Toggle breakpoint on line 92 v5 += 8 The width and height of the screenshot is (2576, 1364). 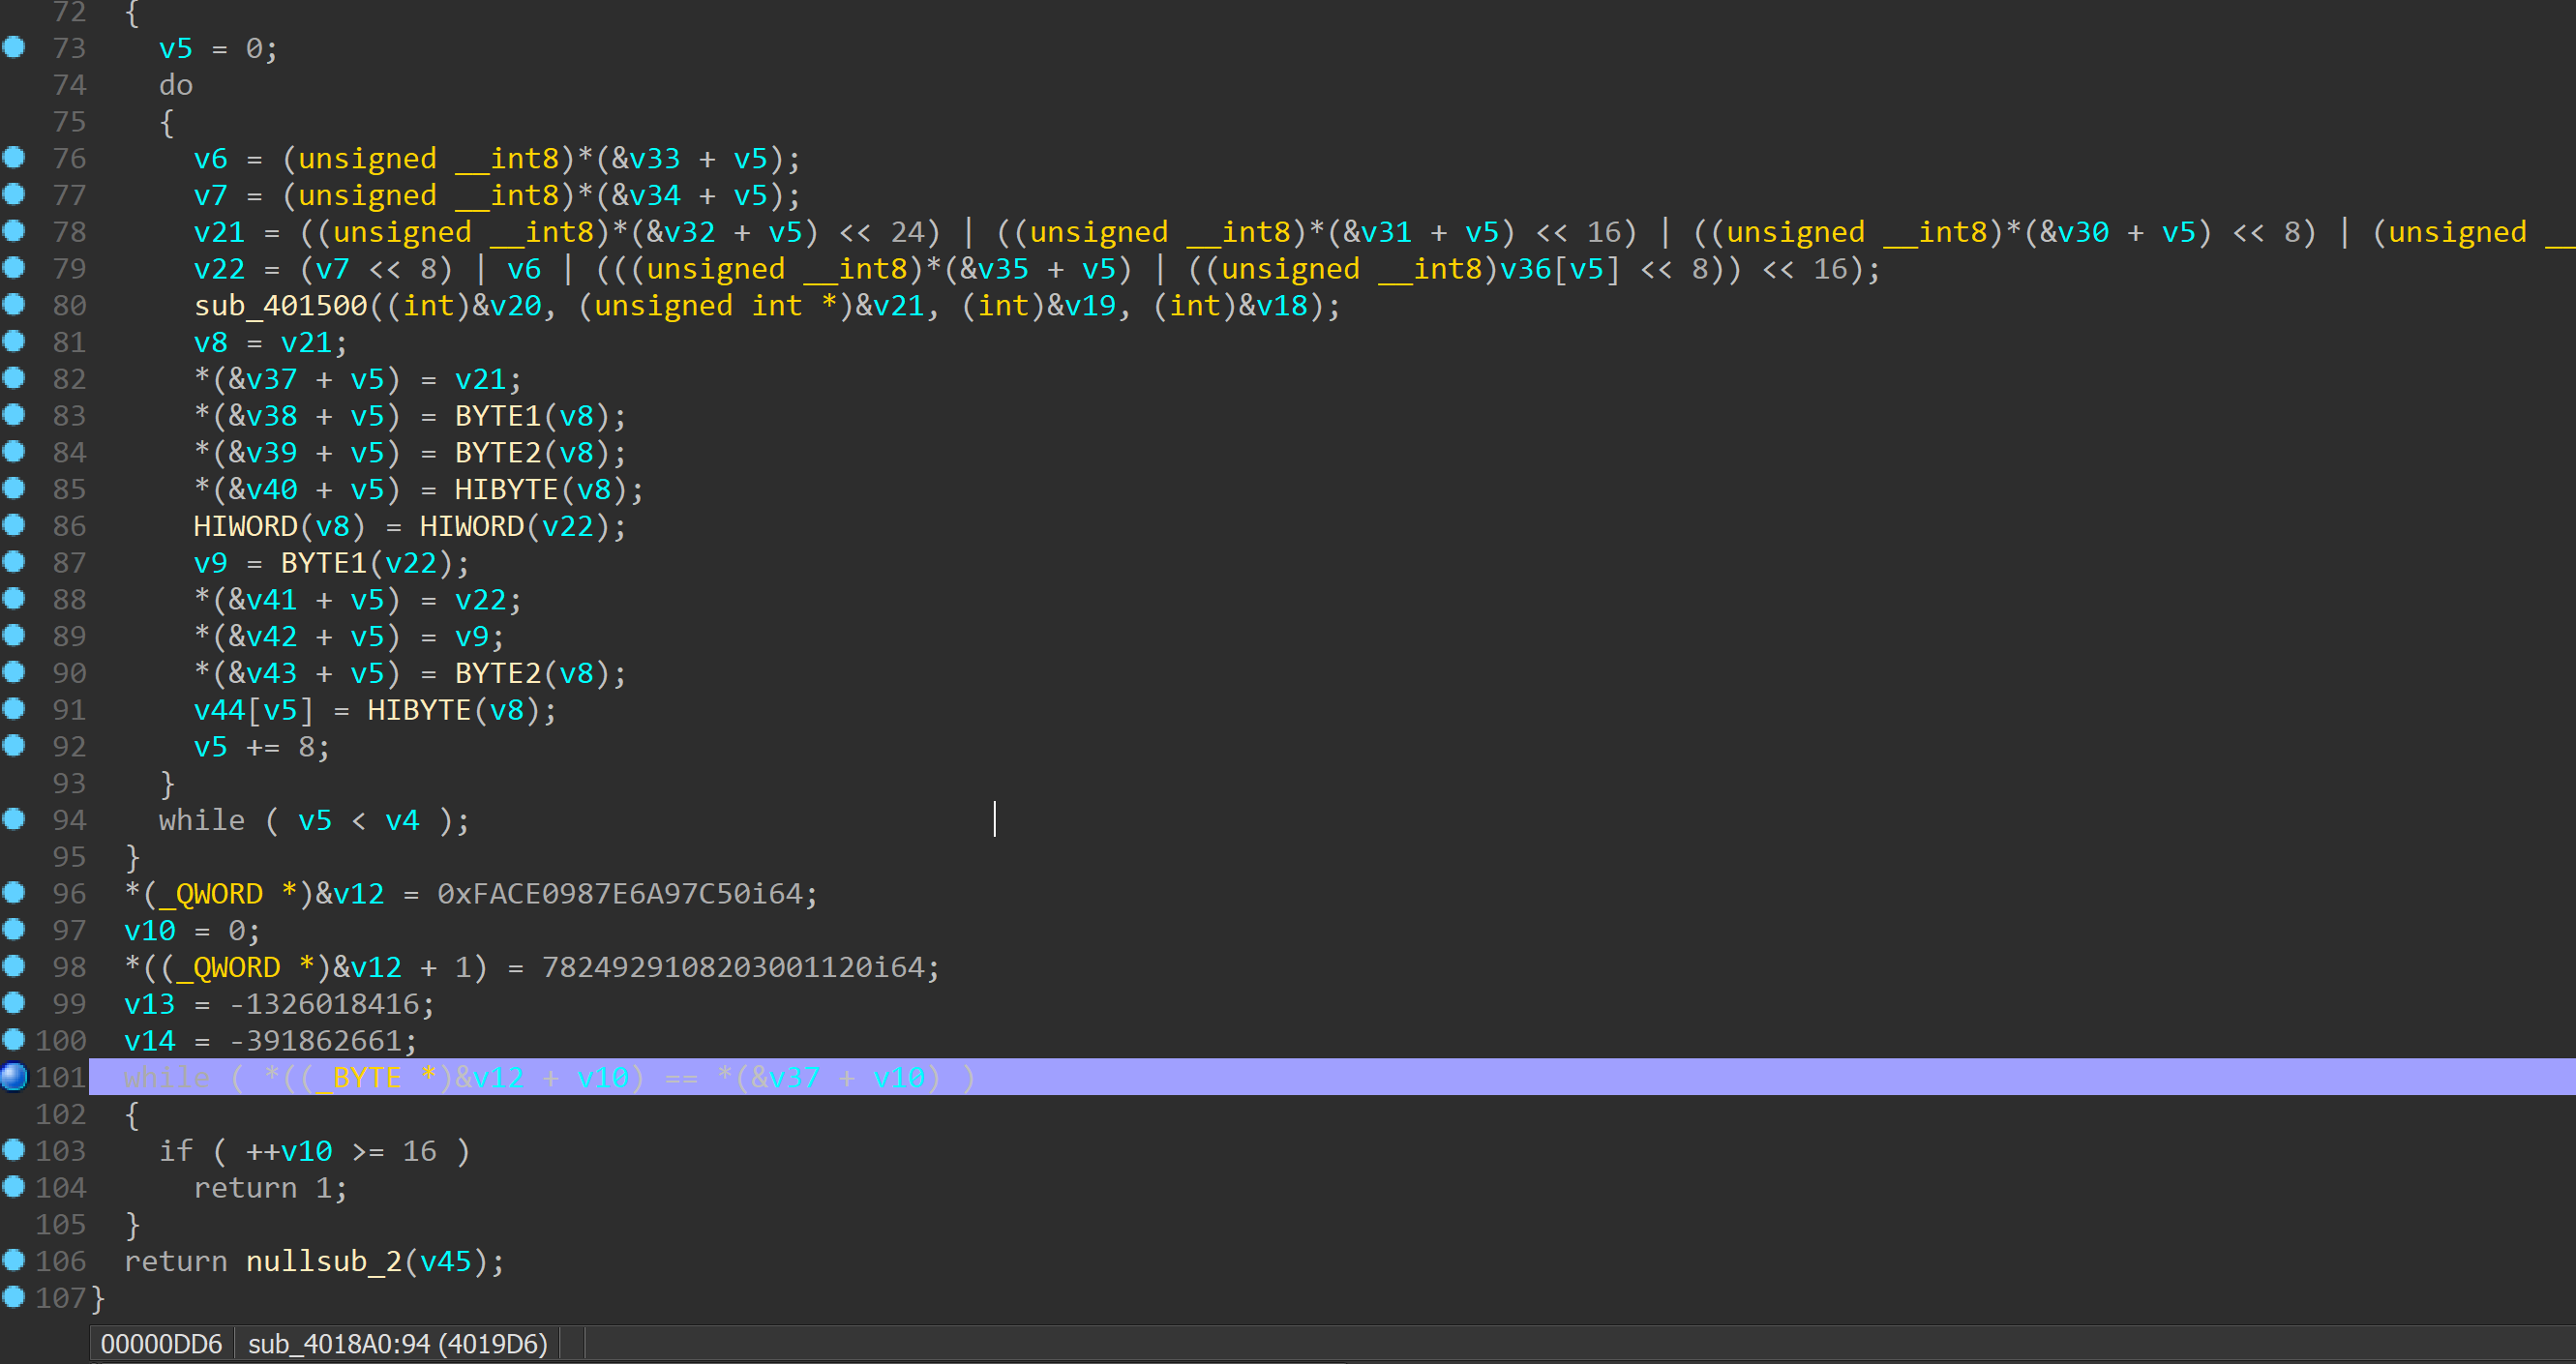14,745
